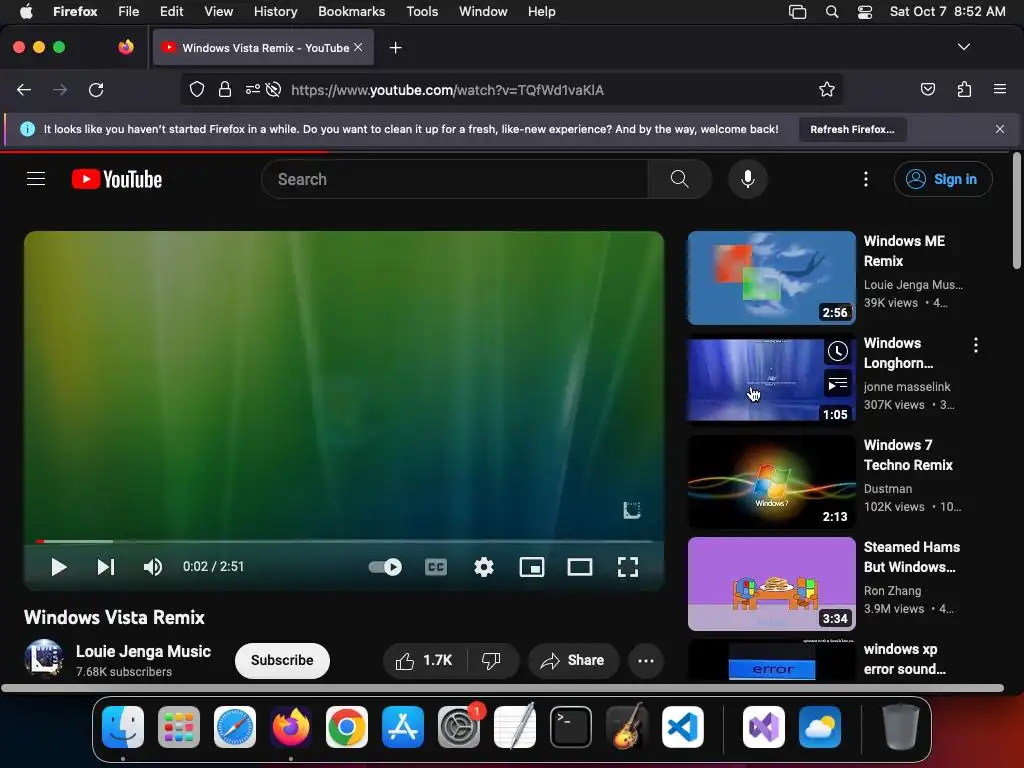Open the Tools menu

click(422, 11)
